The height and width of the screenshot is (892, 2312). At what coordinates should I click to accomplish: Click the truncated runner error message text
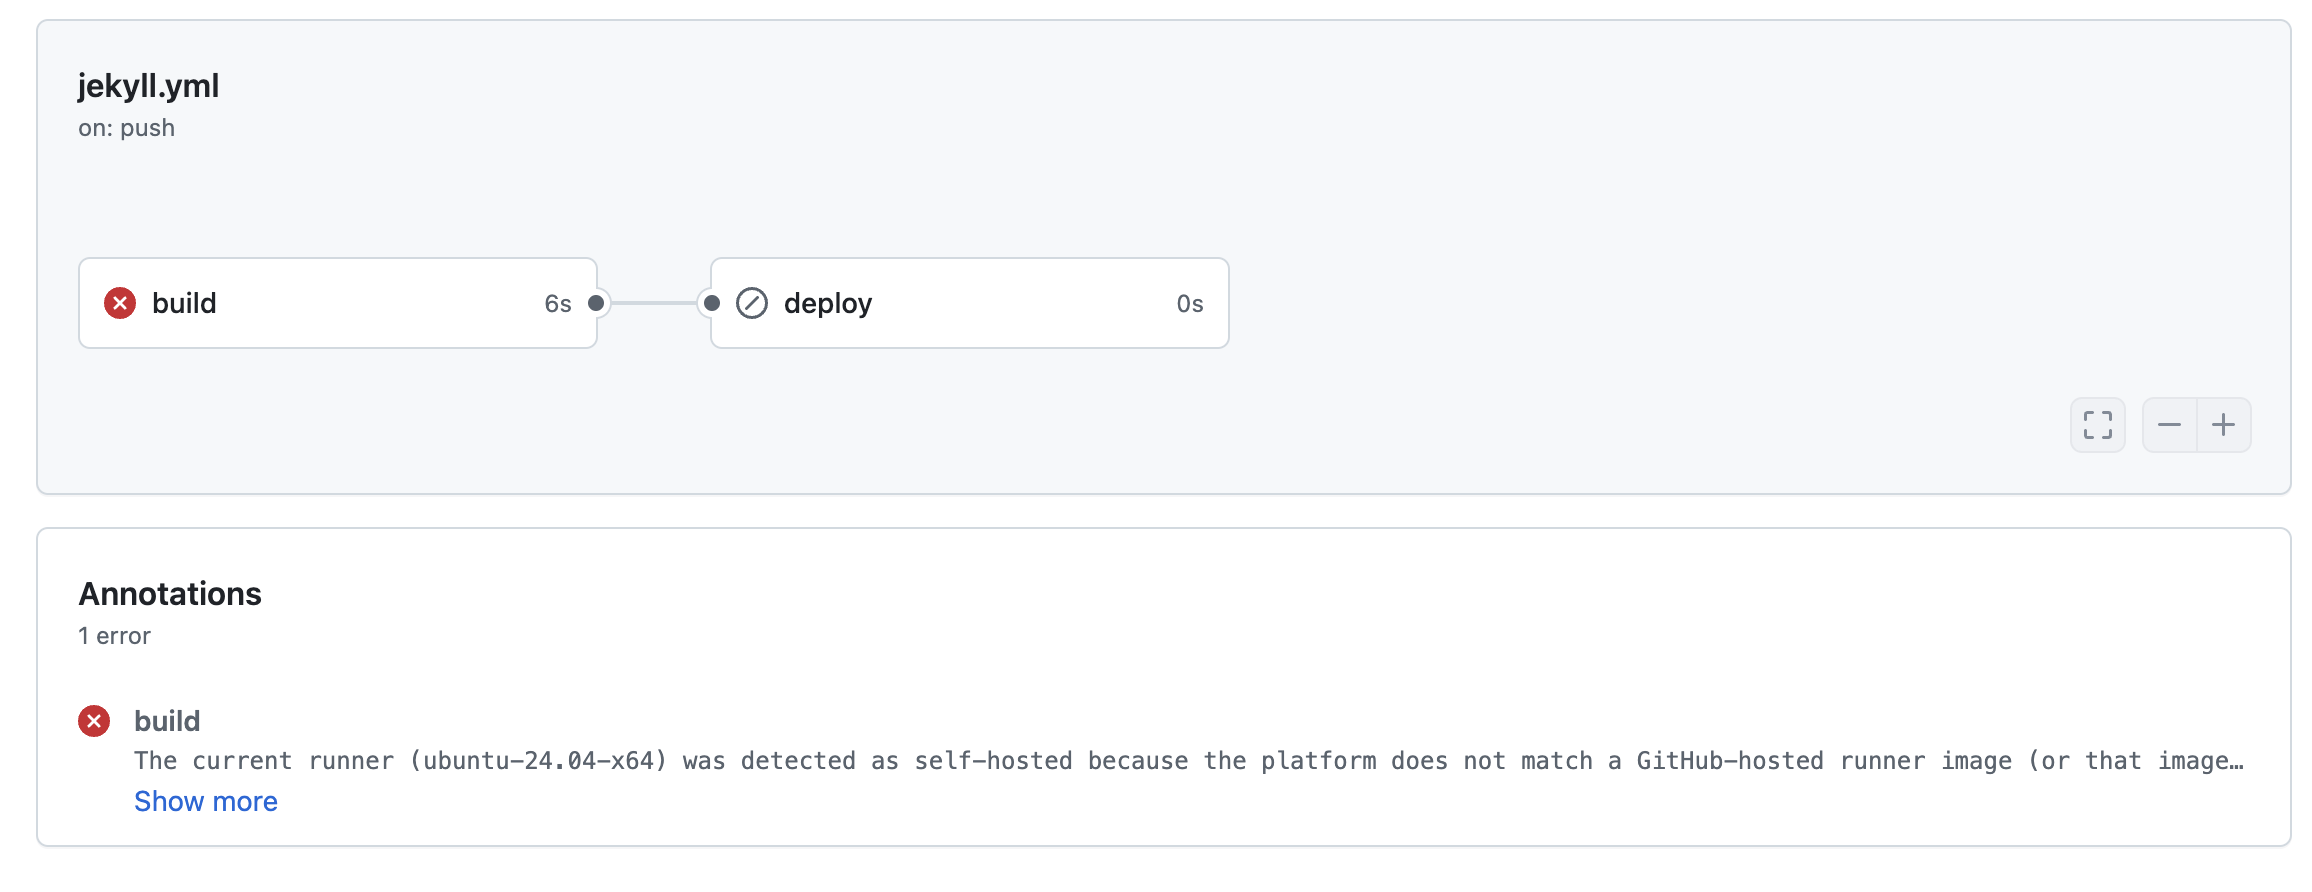pyautogui.click(x=1188, y=761)
